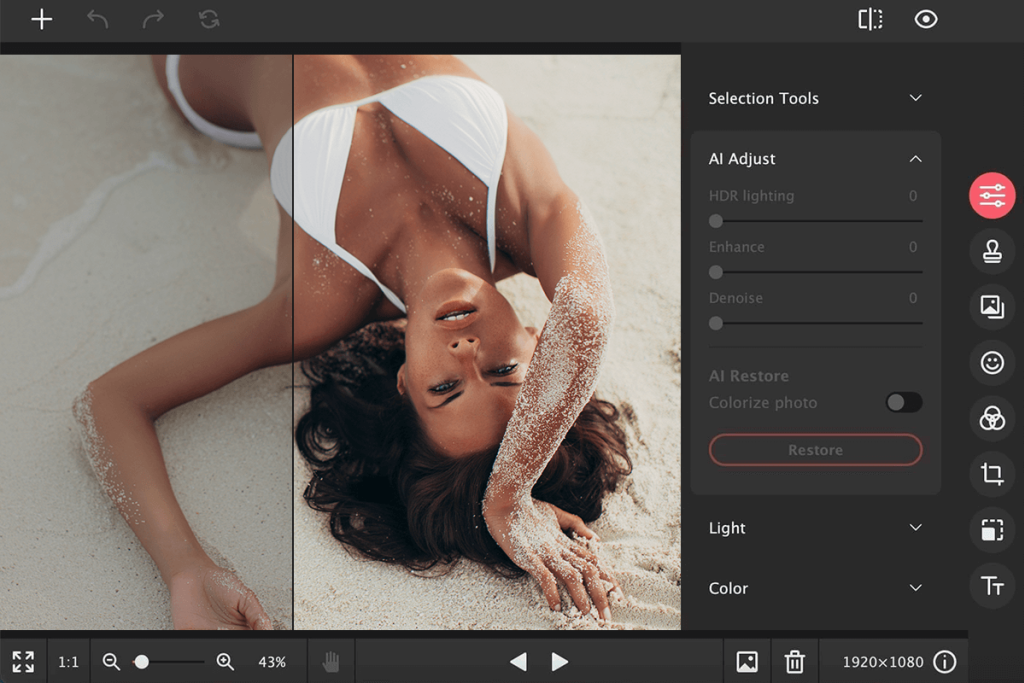
Task: Click the Restore button
Action: click(x=815, y=450)
